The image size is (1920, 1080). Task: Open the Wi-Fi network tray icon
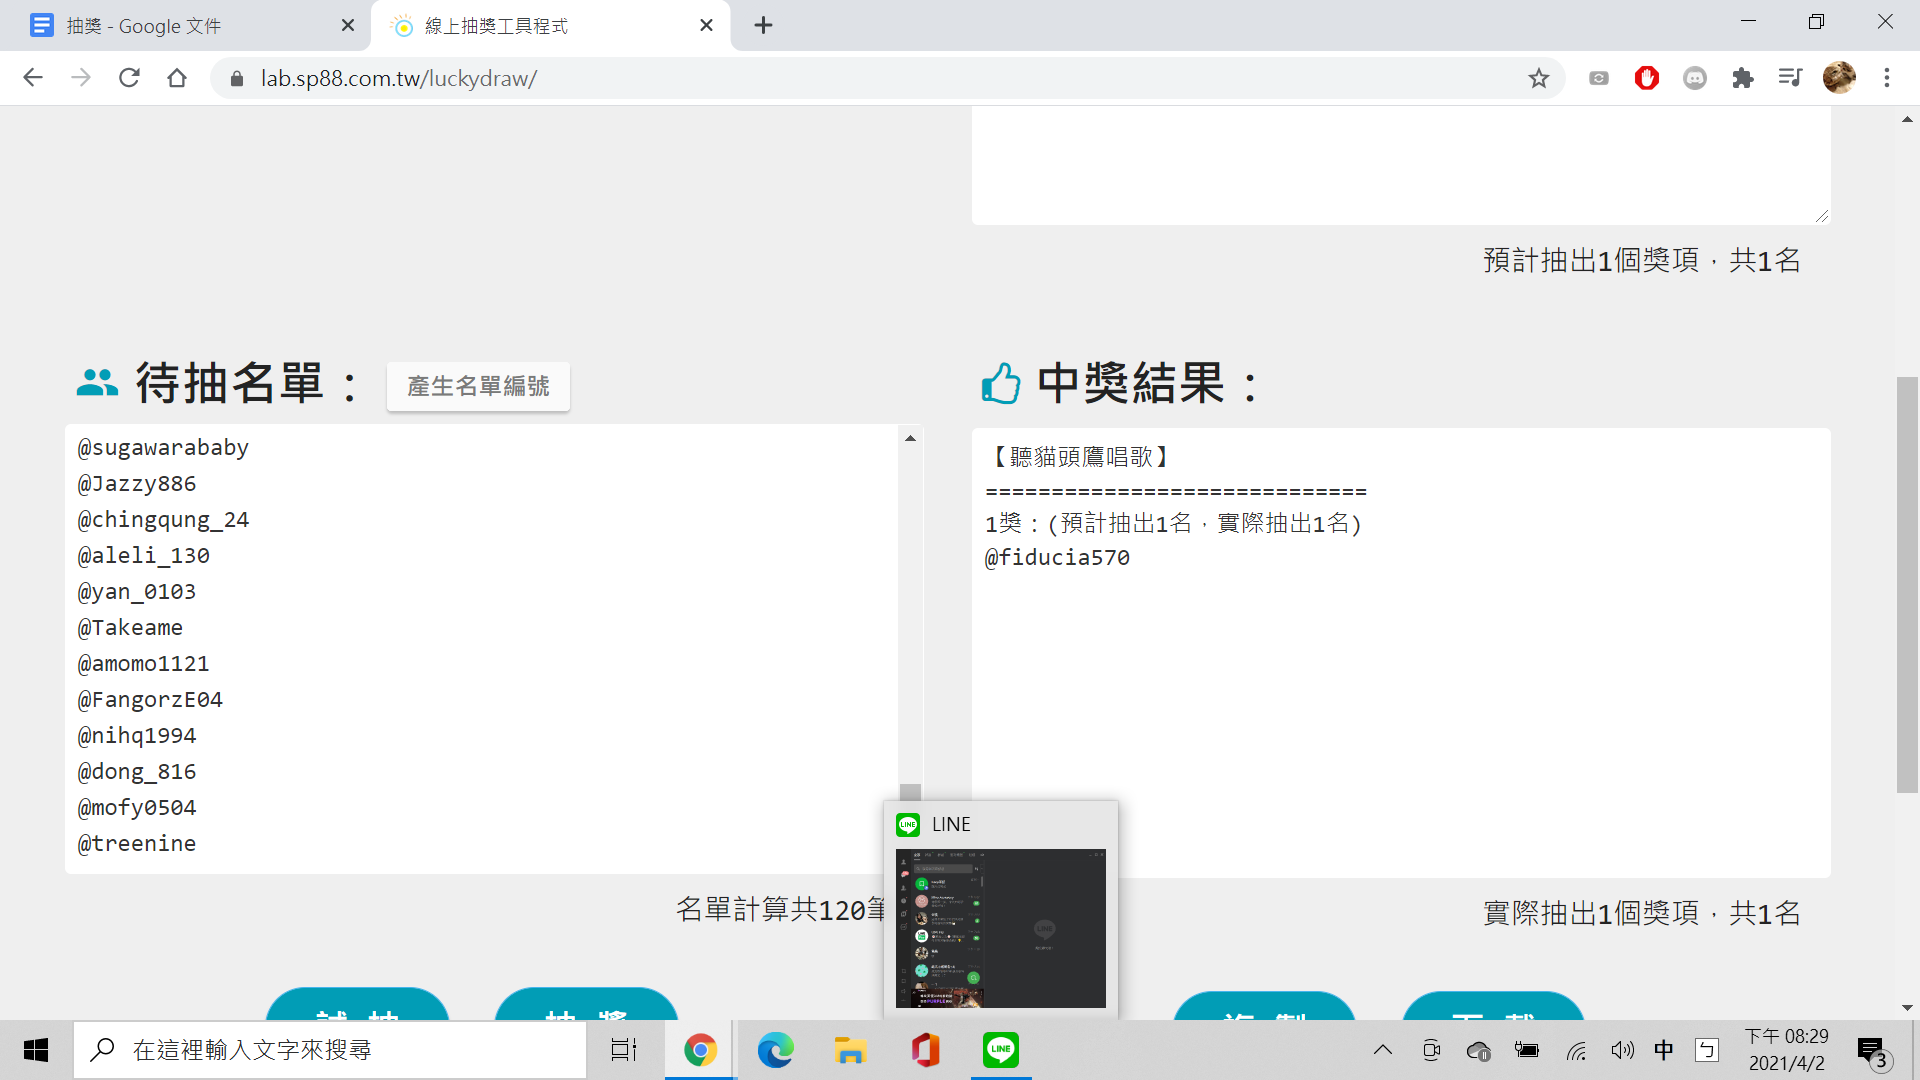click(1576, 1050)
